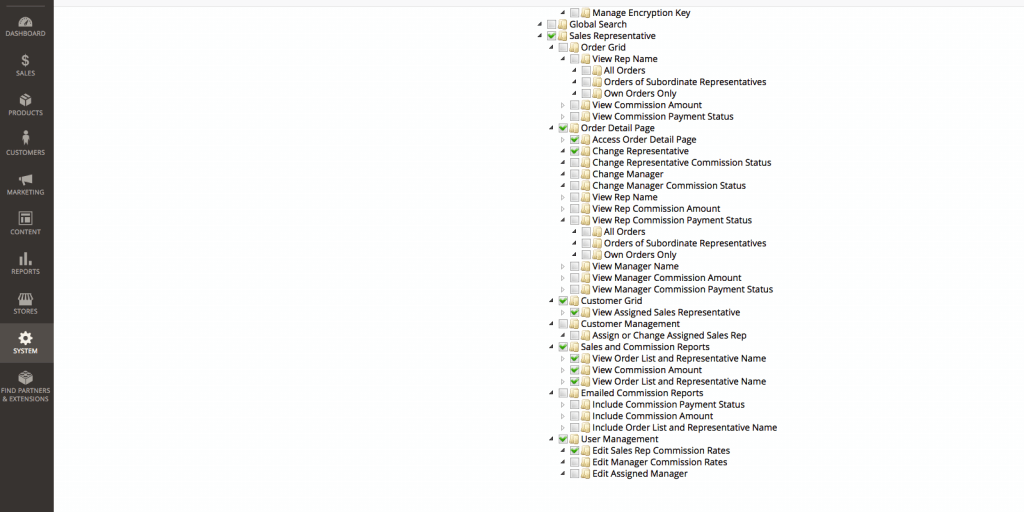Toggle the Edit Manager Commission Rates checkbox
Image resolution: width=1024 pixels, height=512 pixels.
(x=575, y=463)
